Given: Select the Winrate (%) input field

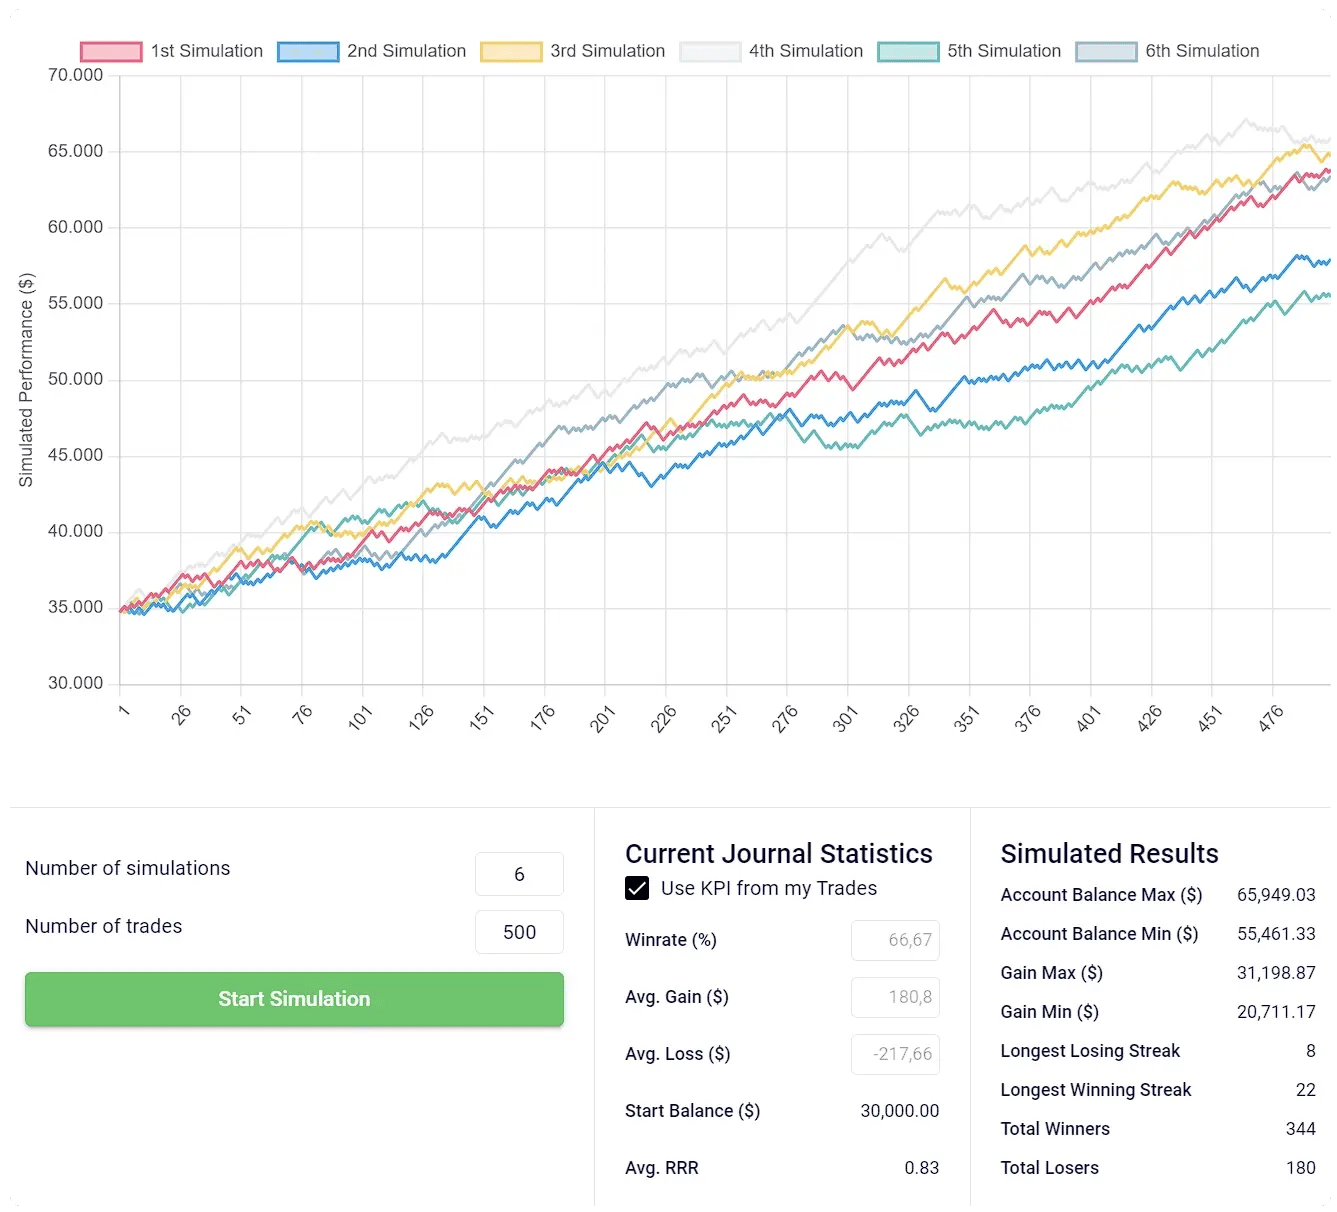Looking at the screenshot, I should coord(895,940).
